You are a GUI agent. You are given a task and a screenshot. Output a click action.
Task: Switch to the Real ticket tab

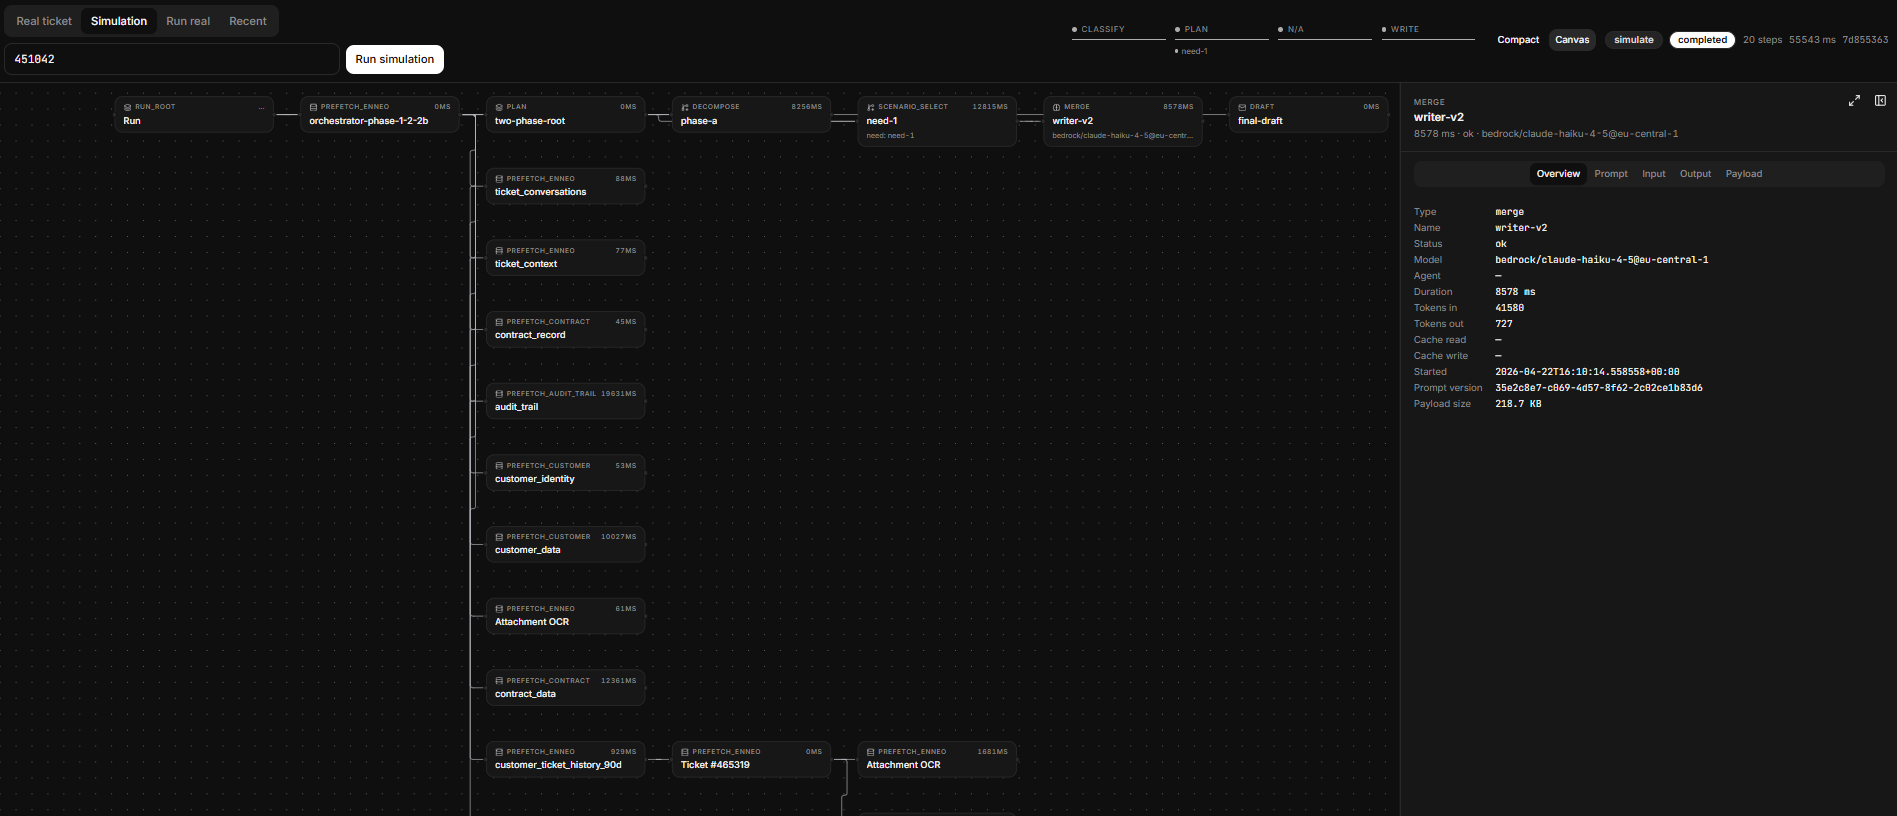tap(44, 21)
